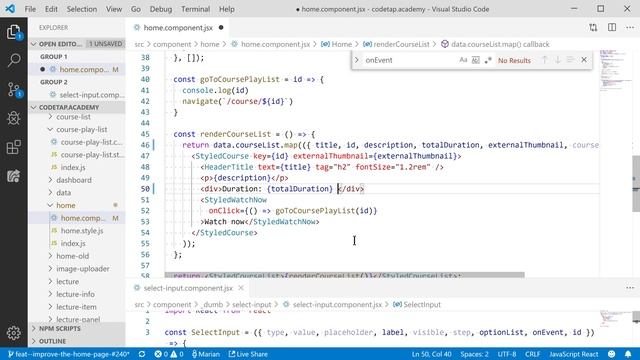Image resolution: width=640 pixels, height=360 pixels.
Task: Open the Debug view in activity bar
Action: [13, 118]
